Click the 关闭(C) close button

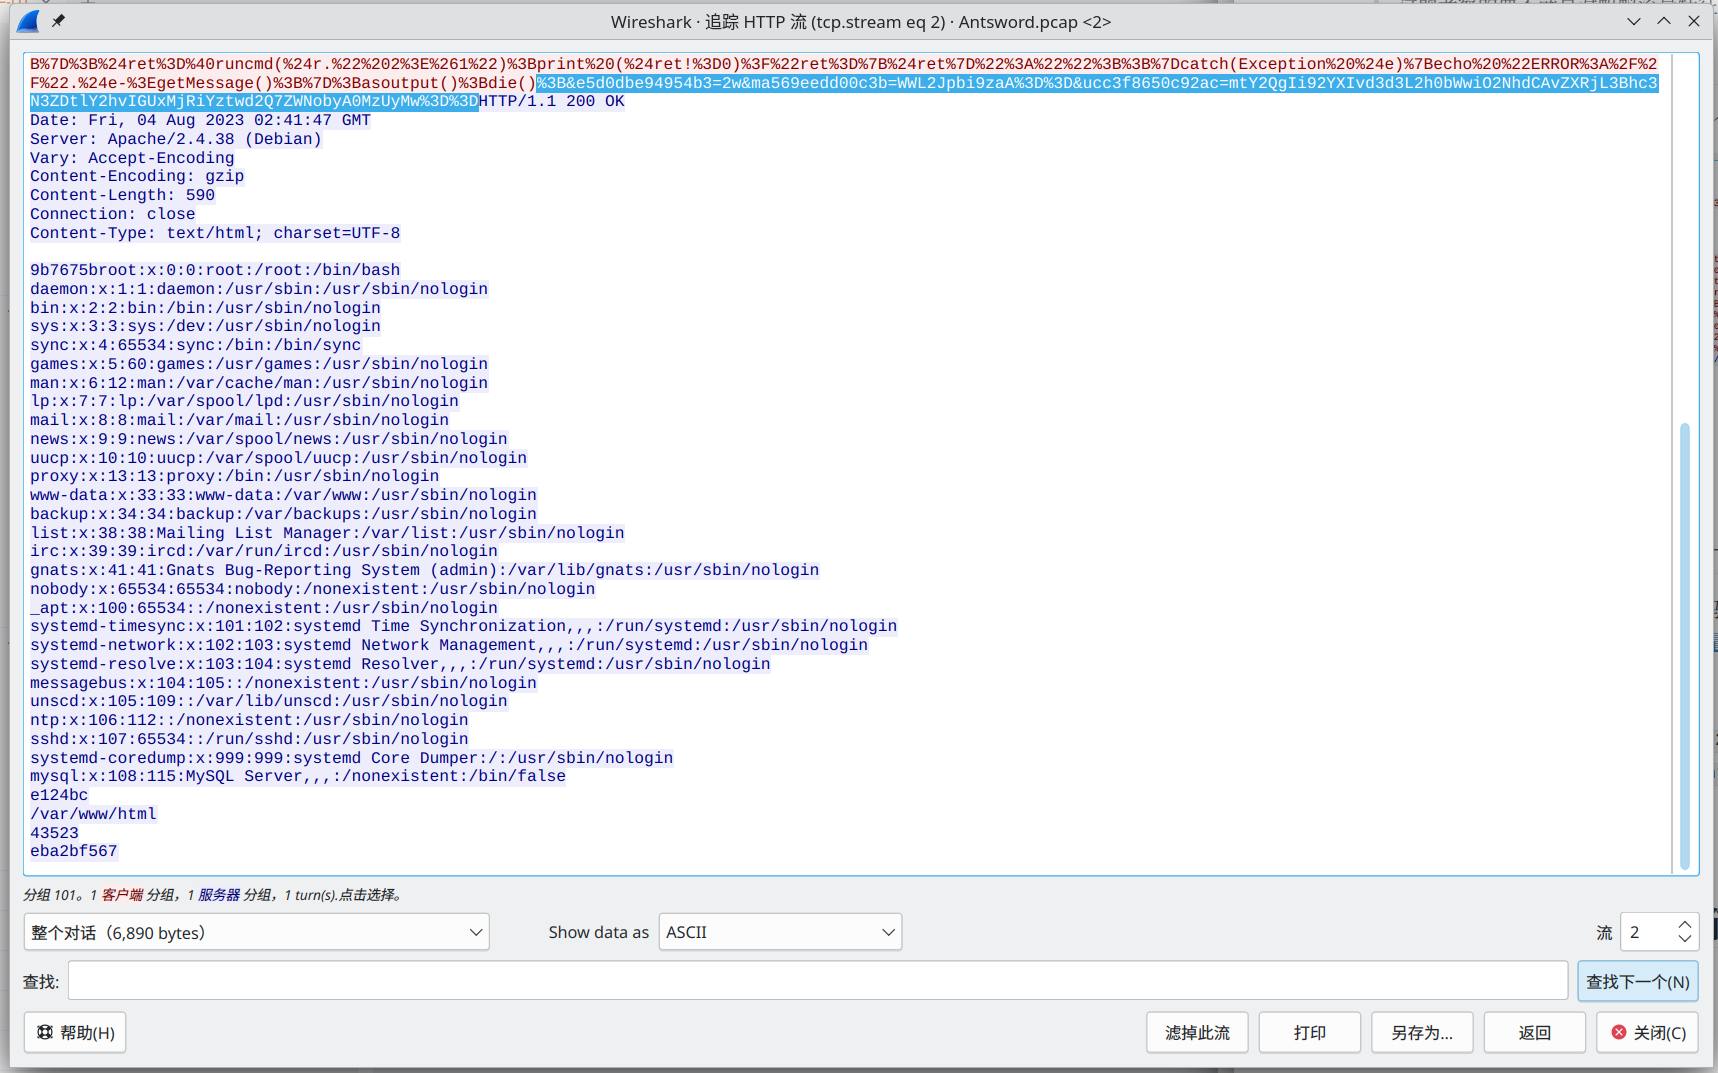click(x=1648, y=1032)
